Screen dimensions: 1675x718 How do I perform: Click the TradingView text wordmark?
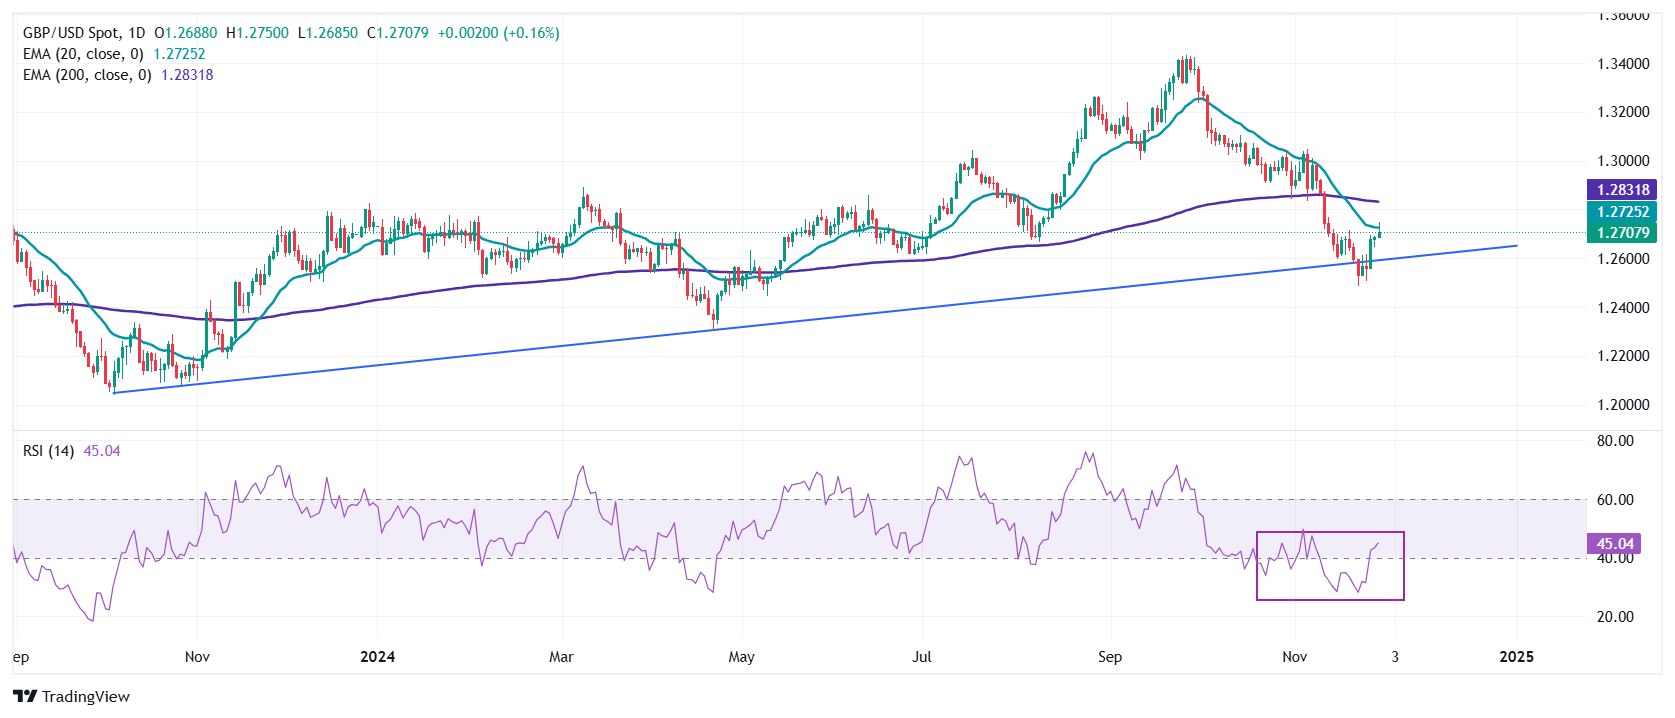[x=86, y=697]
